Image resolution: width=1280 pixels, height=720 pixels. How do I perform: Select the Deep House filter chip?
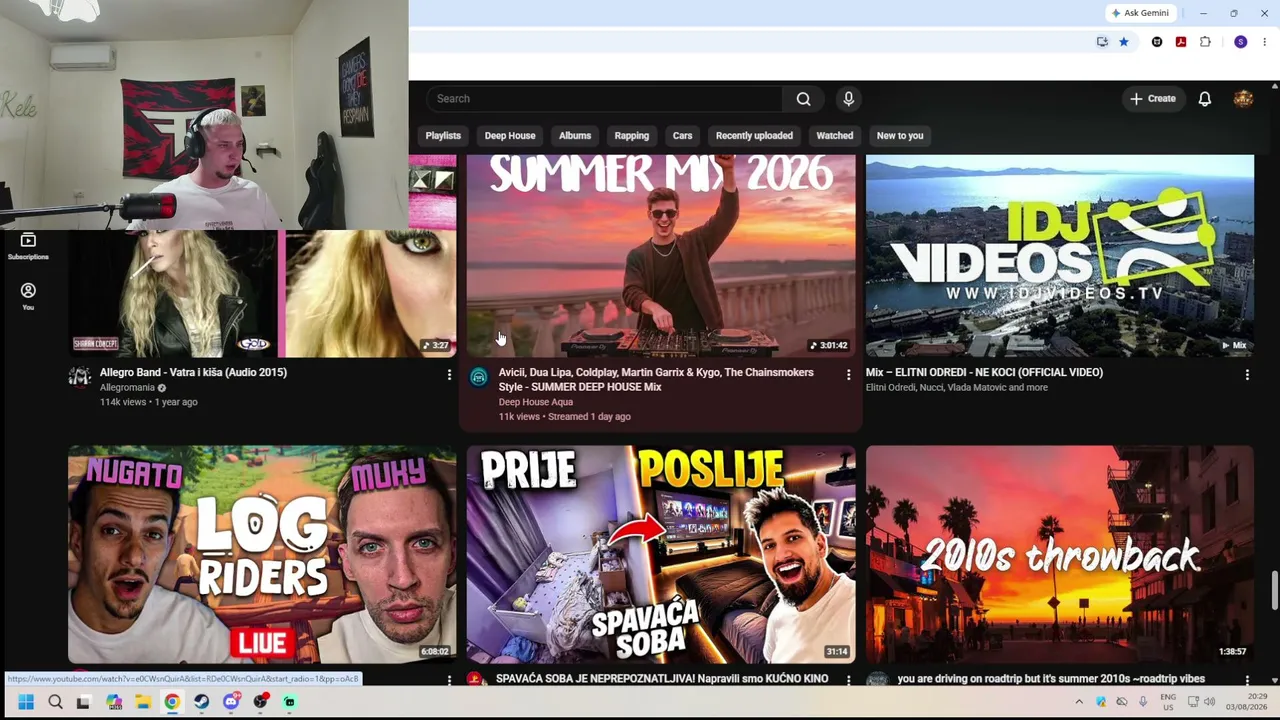click(510, 136)
